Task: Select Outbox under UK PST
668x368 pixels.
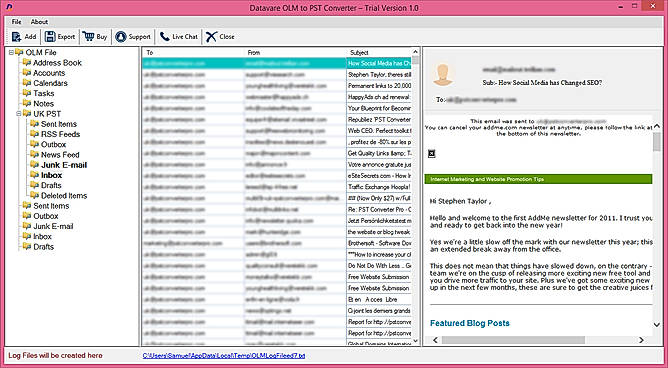Action: coord(54,144)
